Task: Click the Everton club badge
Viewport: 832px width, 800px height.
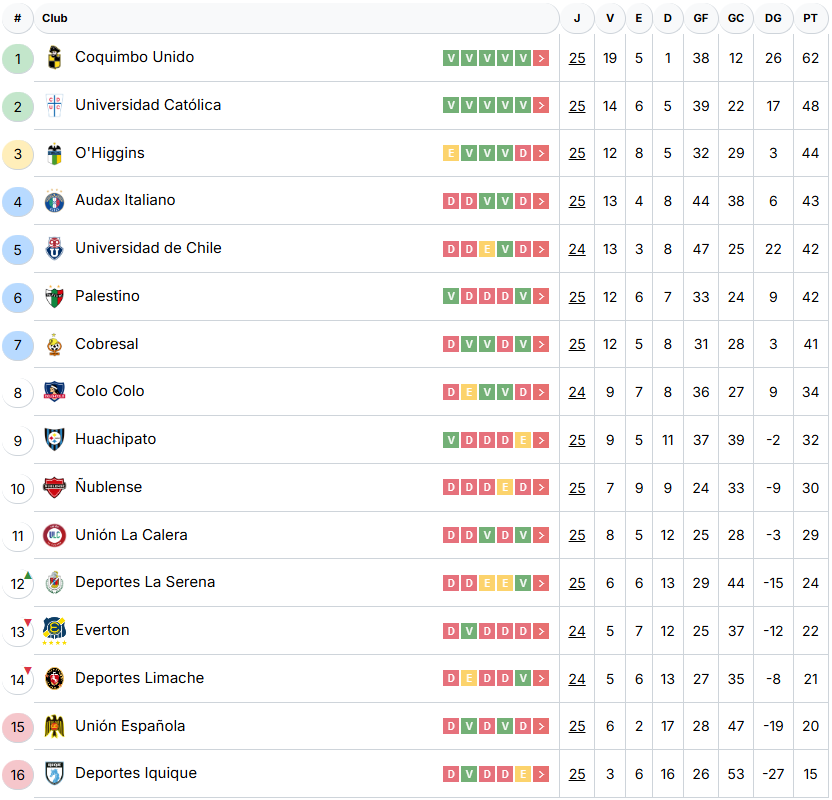Action: coord(54,631)
